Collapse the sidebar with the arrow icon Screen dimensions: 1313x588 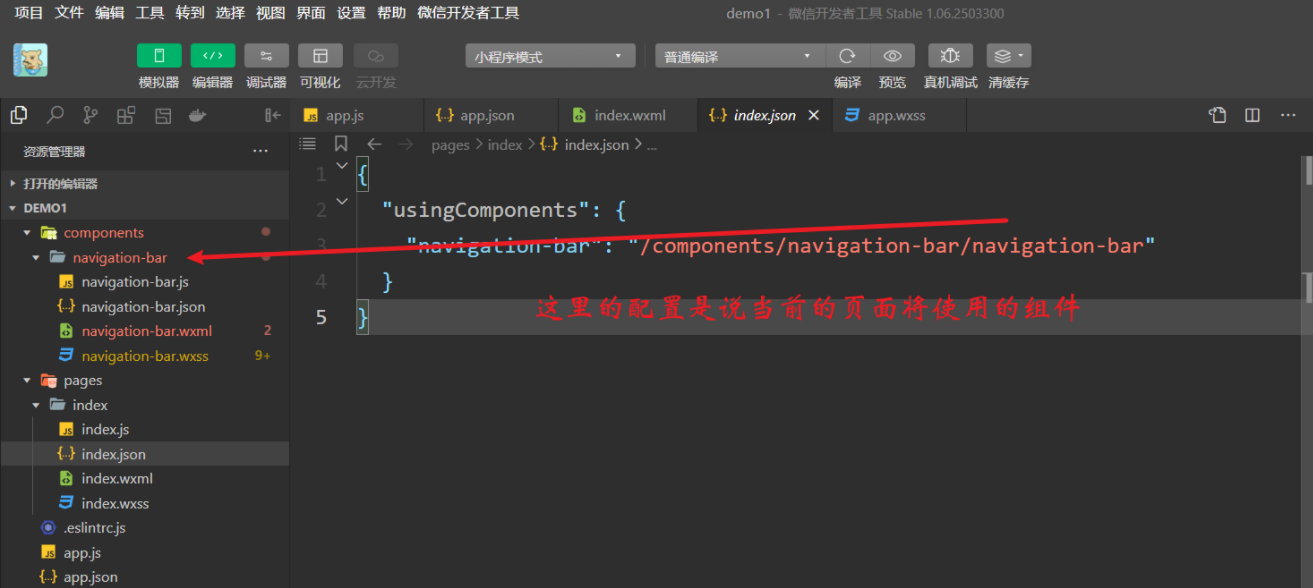[272, 115]
